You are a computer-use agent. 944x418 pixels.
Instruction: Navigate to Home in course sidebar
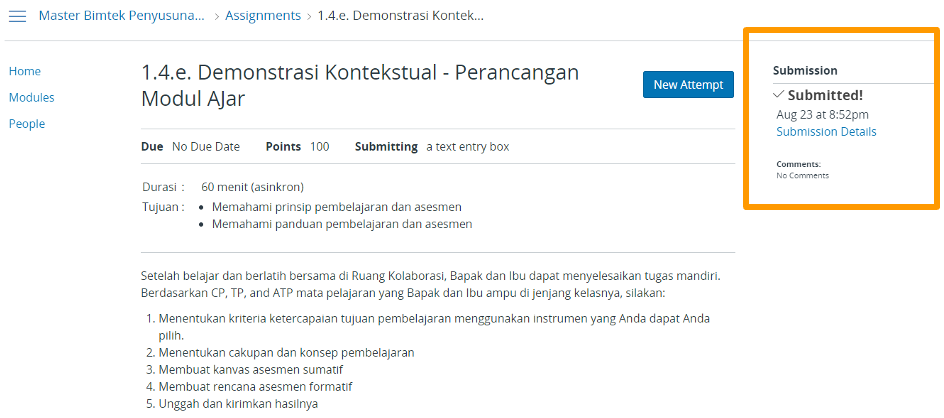25,72
